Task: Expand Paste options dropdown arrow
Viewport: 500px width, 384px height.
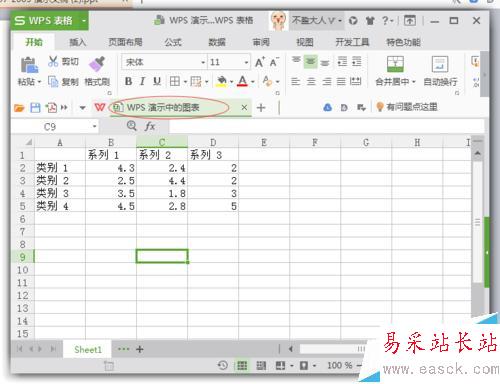Action: [x=39, y=82]
